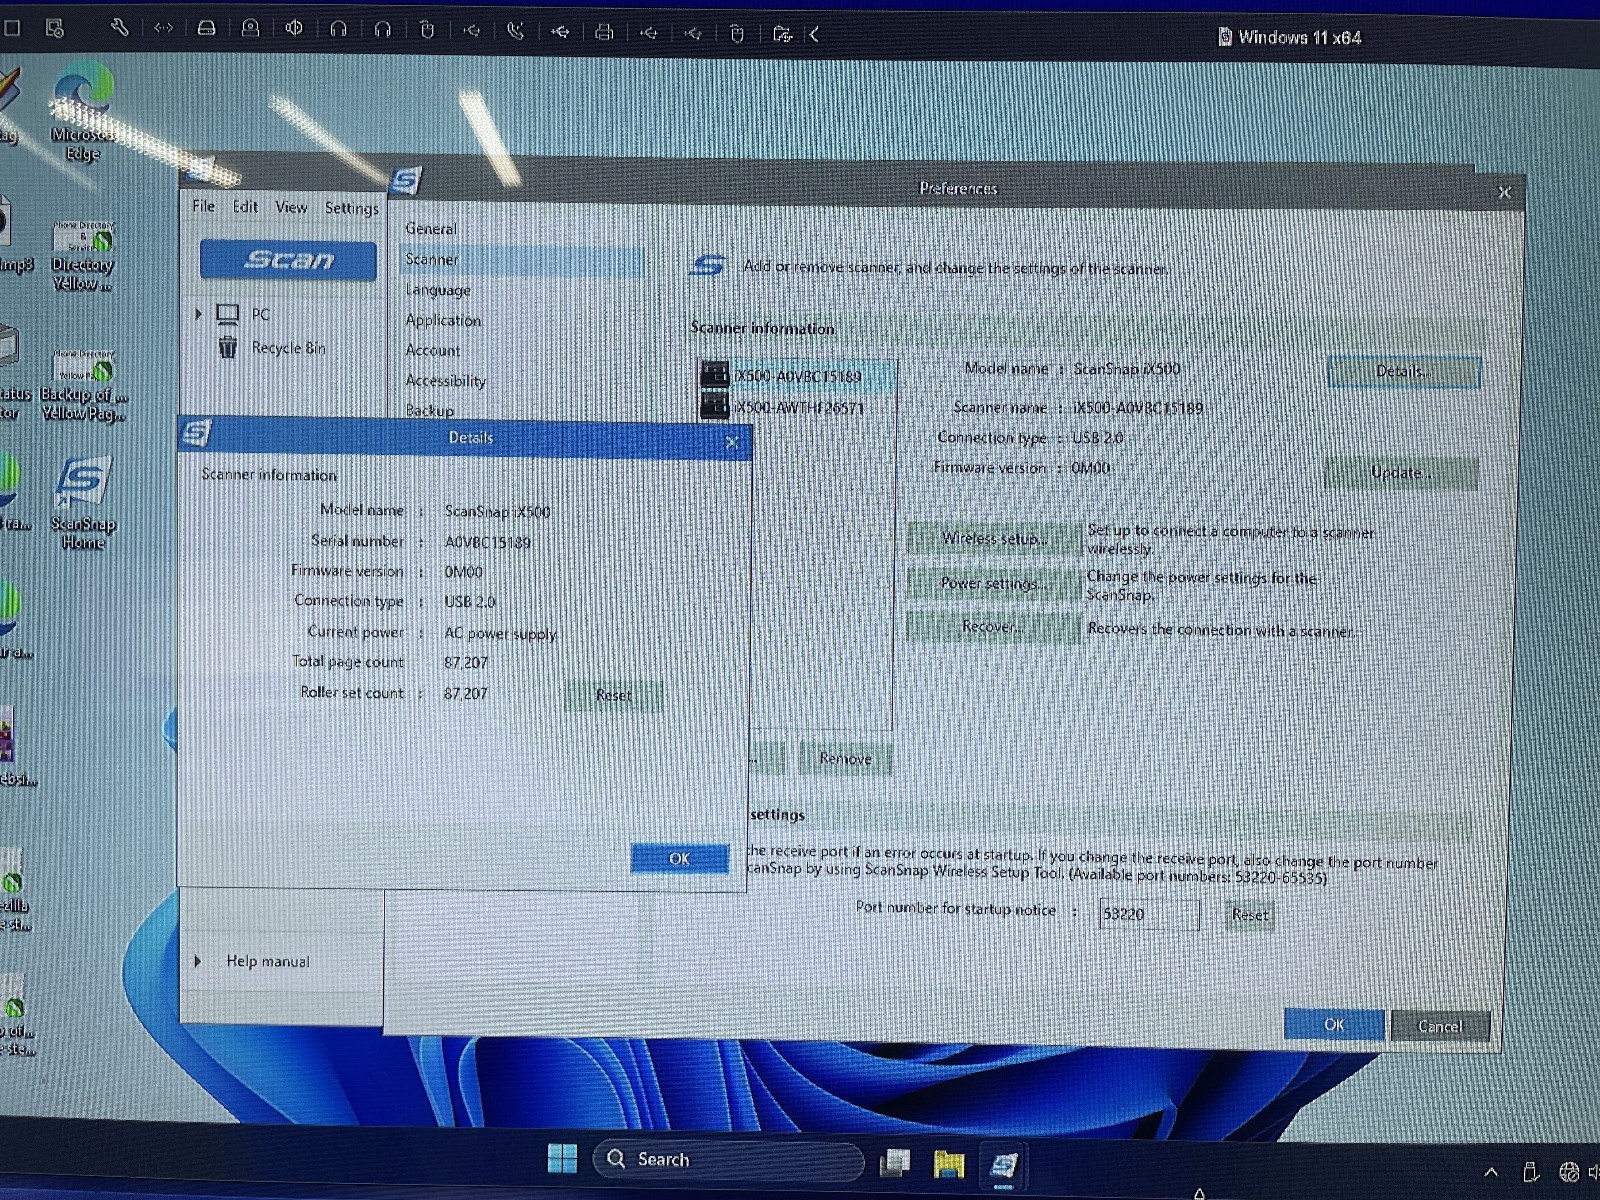Expand the Help manual section
Viewport: 1600px width, 1200px height.
(197, 961)
